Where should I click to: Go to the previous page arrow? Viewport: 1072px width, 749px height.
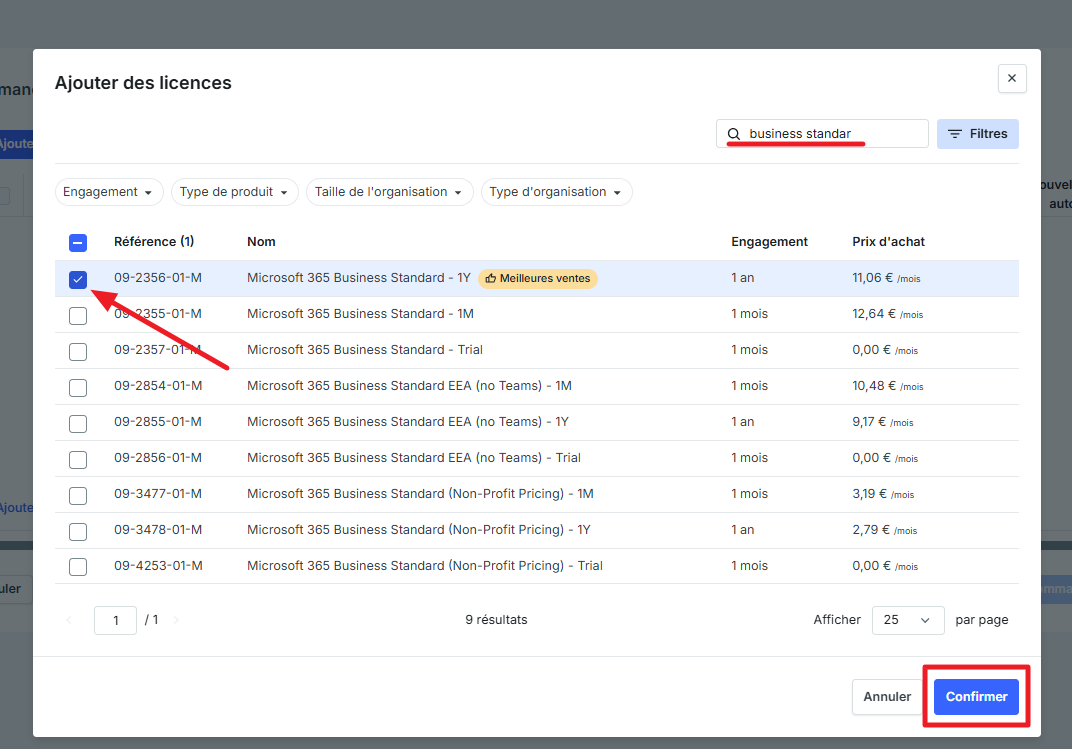coord(69,621)
